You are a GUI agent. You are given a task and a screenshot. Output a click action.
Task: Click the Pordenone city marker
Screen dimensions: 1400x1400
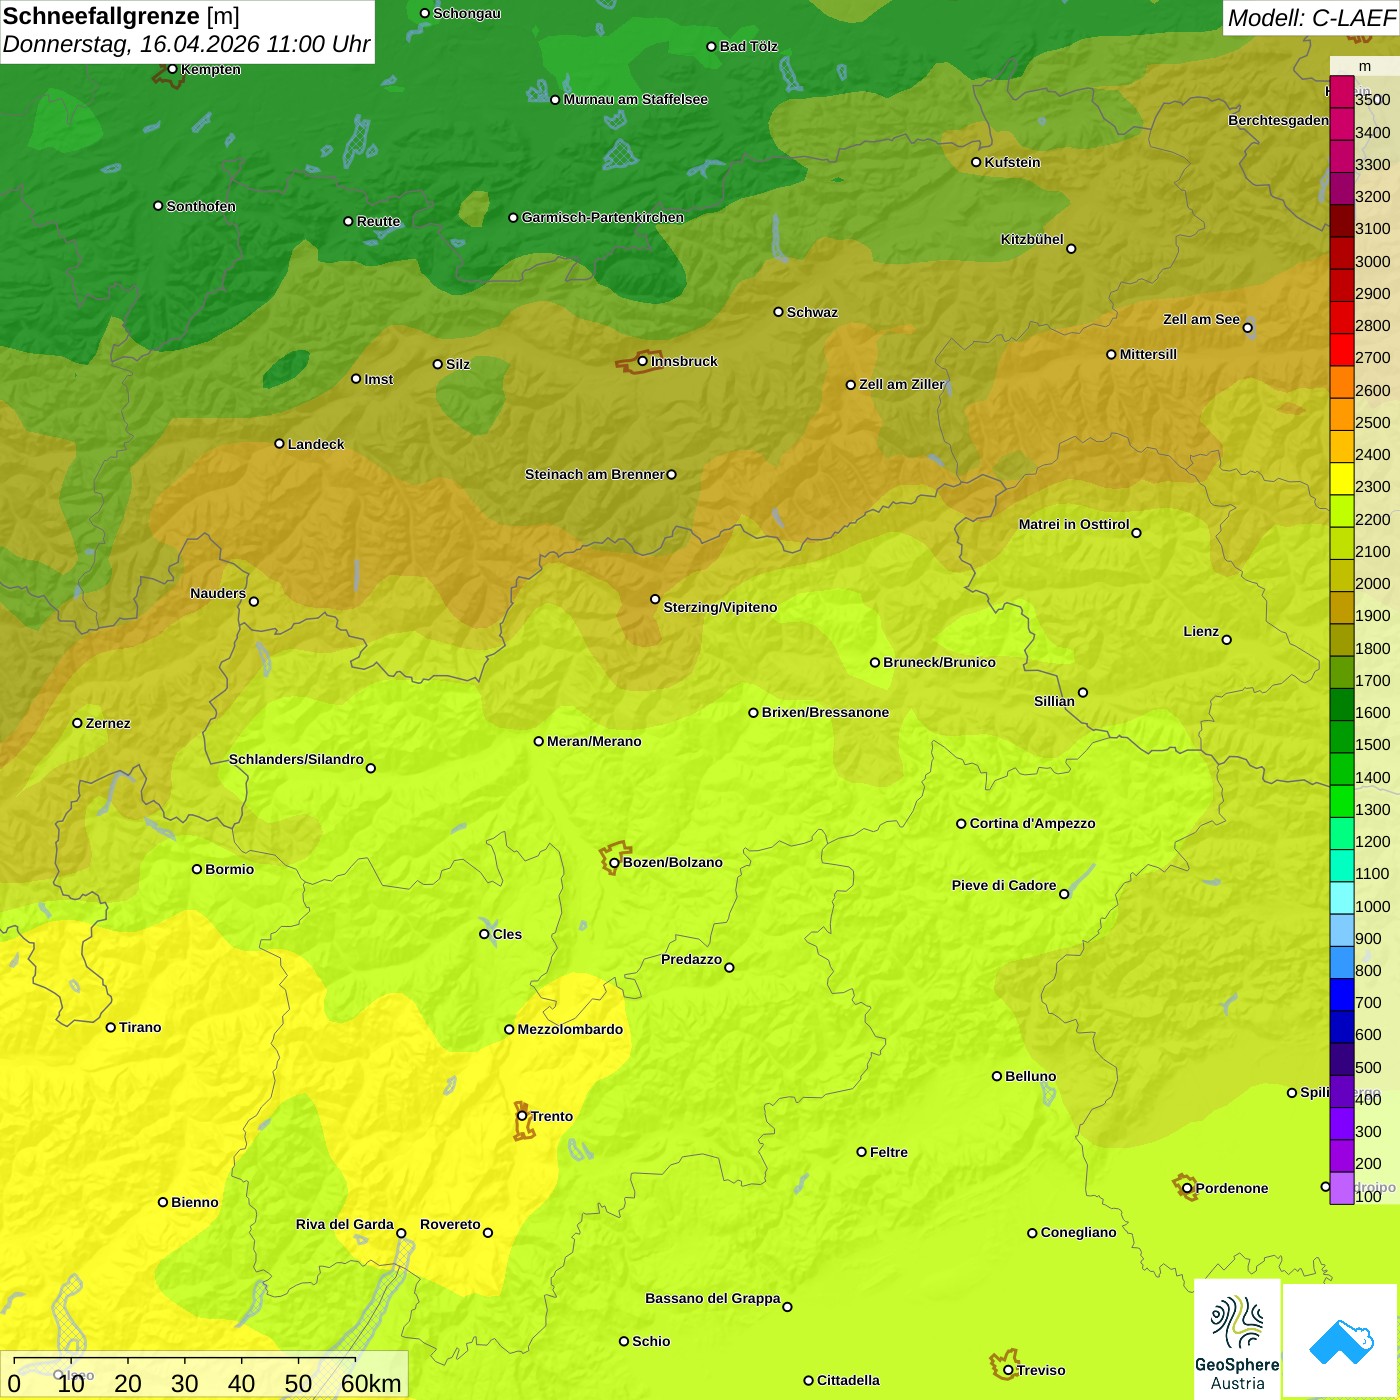point(1187,1188)
